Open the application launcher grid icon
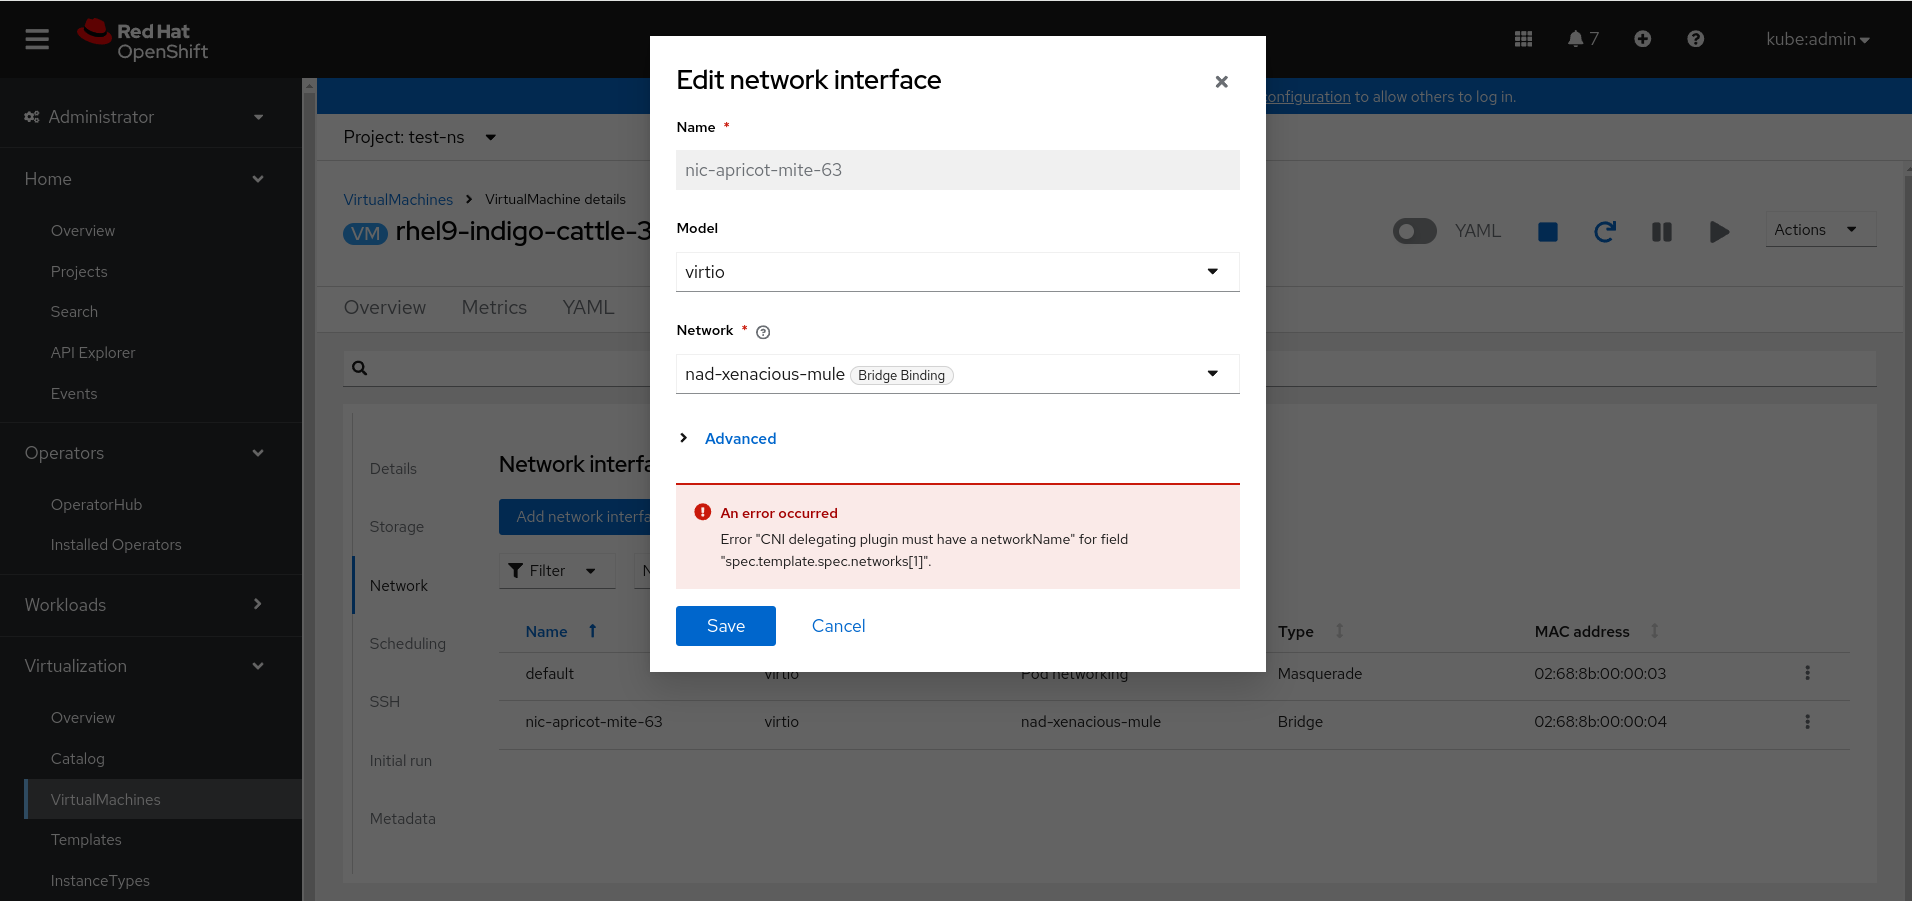Image resolution: width=1912 pixels, height=901 pixels. 1523,39
